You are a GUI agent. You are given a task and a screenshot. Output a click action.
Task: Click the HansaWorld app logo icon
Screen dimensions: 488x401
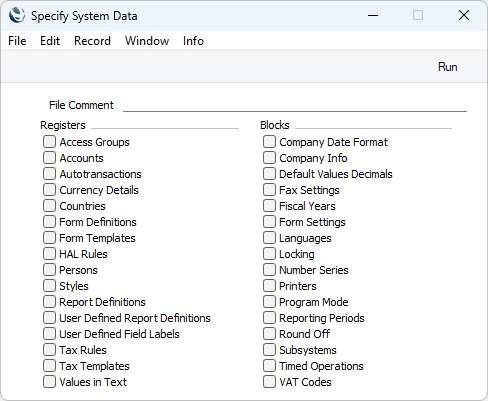(x=17, y=15)
